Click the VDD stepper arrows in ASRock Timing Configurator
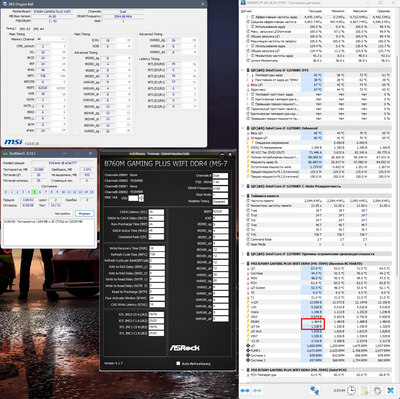The height and width of the screenshot is (399, 400). coord(141,198)
